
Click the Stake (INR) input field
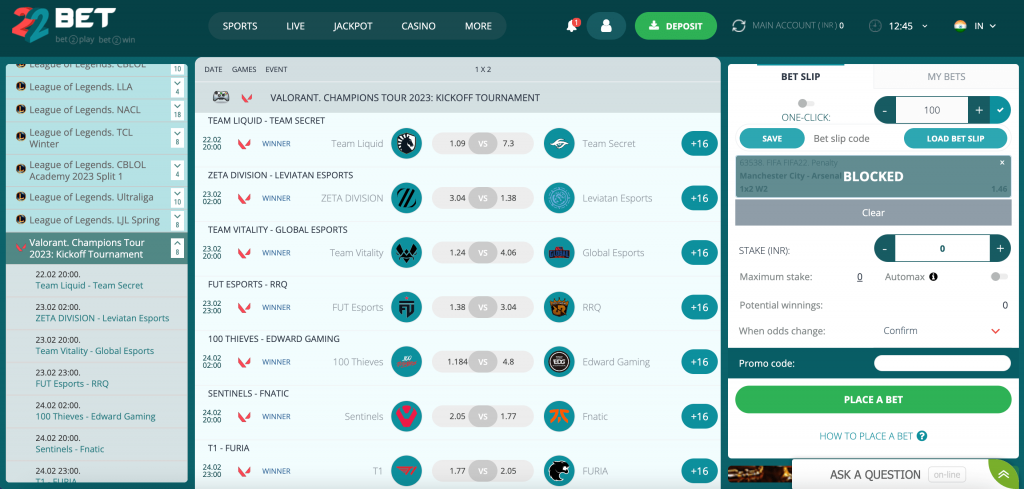[x=942, y=248]
